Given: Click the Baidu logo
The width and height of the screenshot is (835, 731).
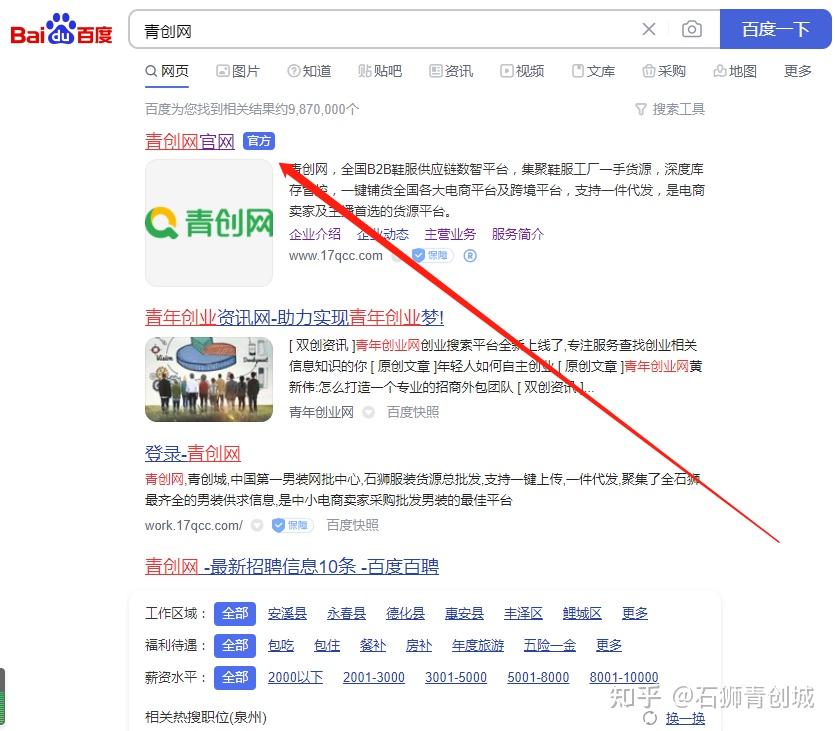Looking at the screenshot, I should 61,29.
